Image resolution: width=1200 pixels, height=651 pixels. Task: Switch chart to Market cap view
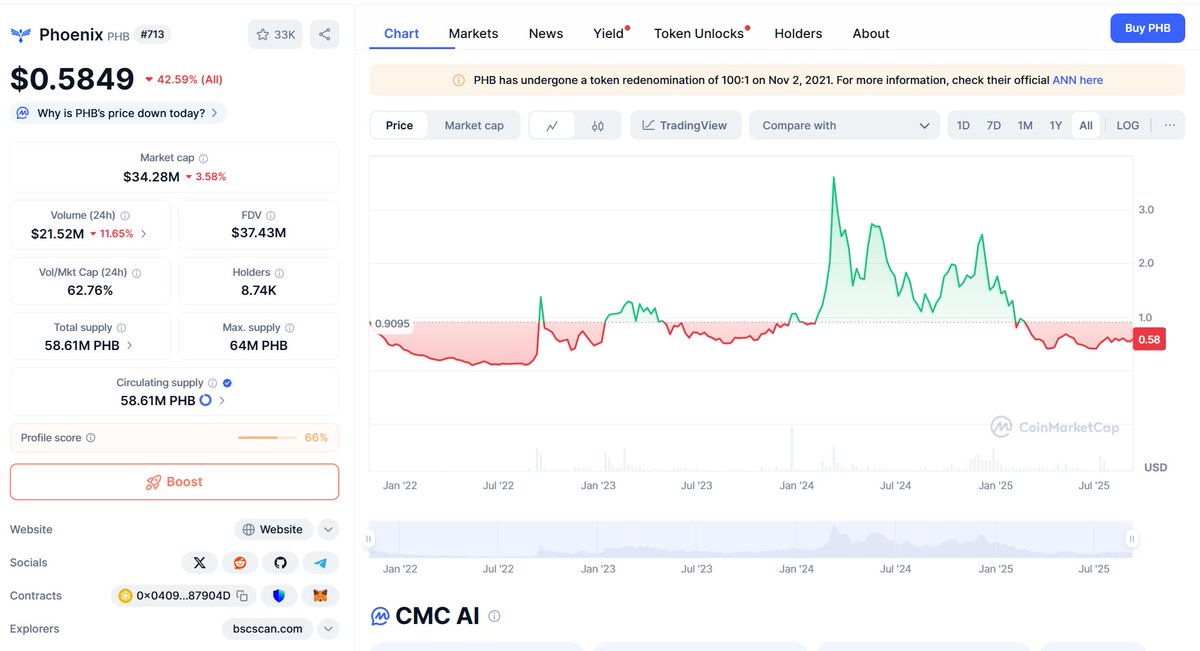pos(474,126)
